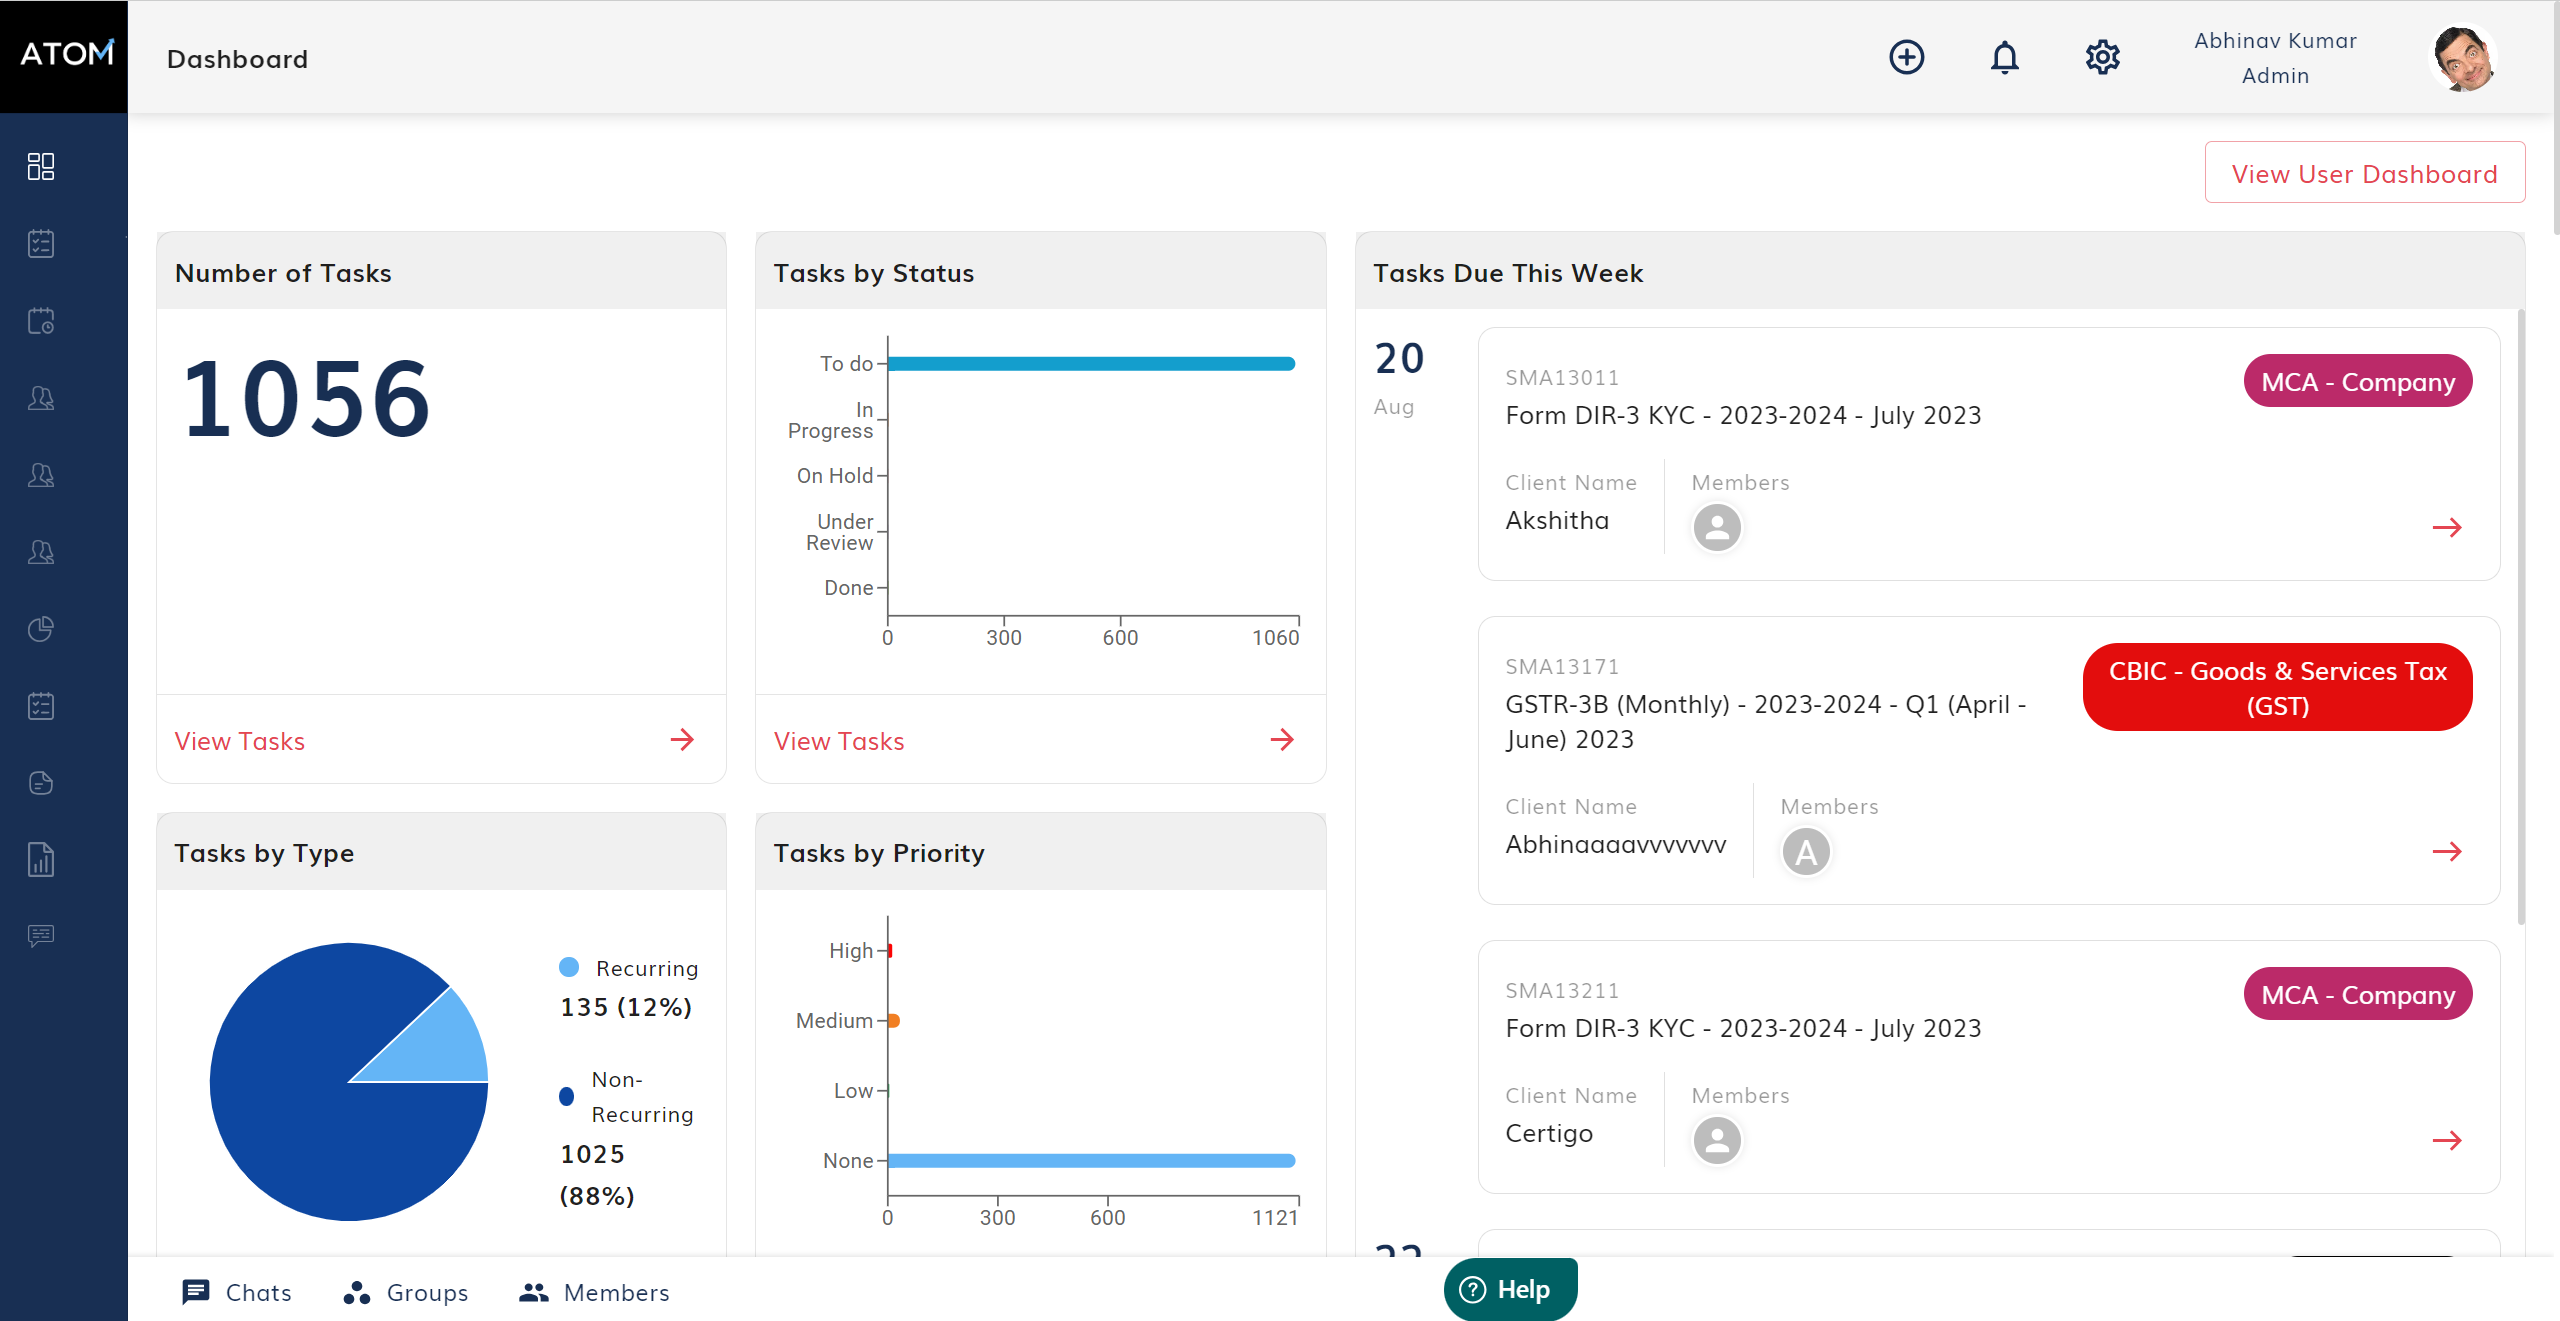Click the View User Dashboard button
2560x1321 pixels.
2364,172
